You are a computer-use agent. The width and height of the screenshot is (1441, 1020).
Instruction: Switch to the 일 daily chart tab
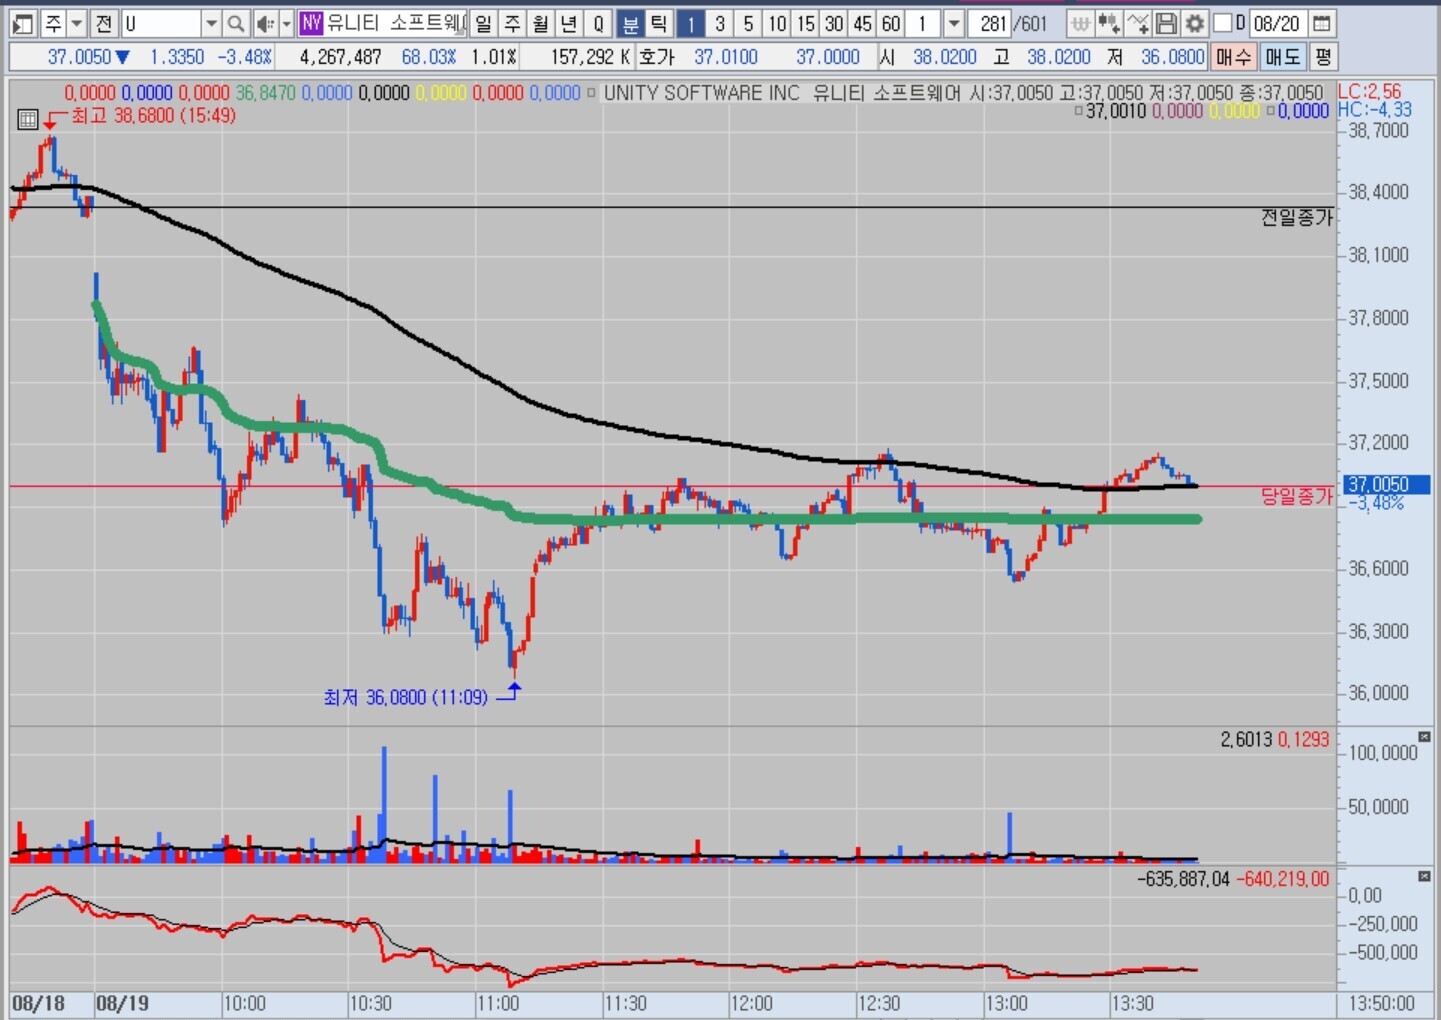pyautogui.click(x=483, y=23)
